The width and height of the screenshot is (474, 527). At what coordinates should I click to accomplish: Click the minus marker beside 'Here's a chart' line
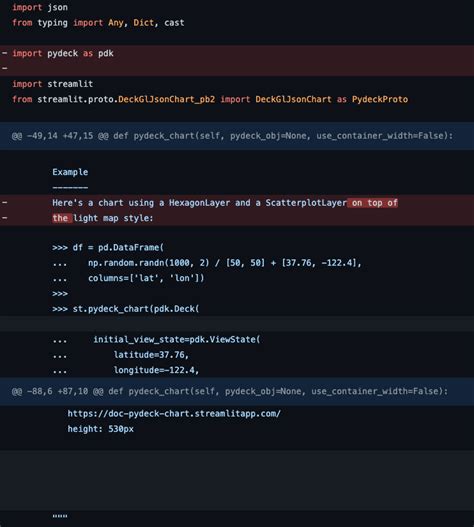click(5, 203)
